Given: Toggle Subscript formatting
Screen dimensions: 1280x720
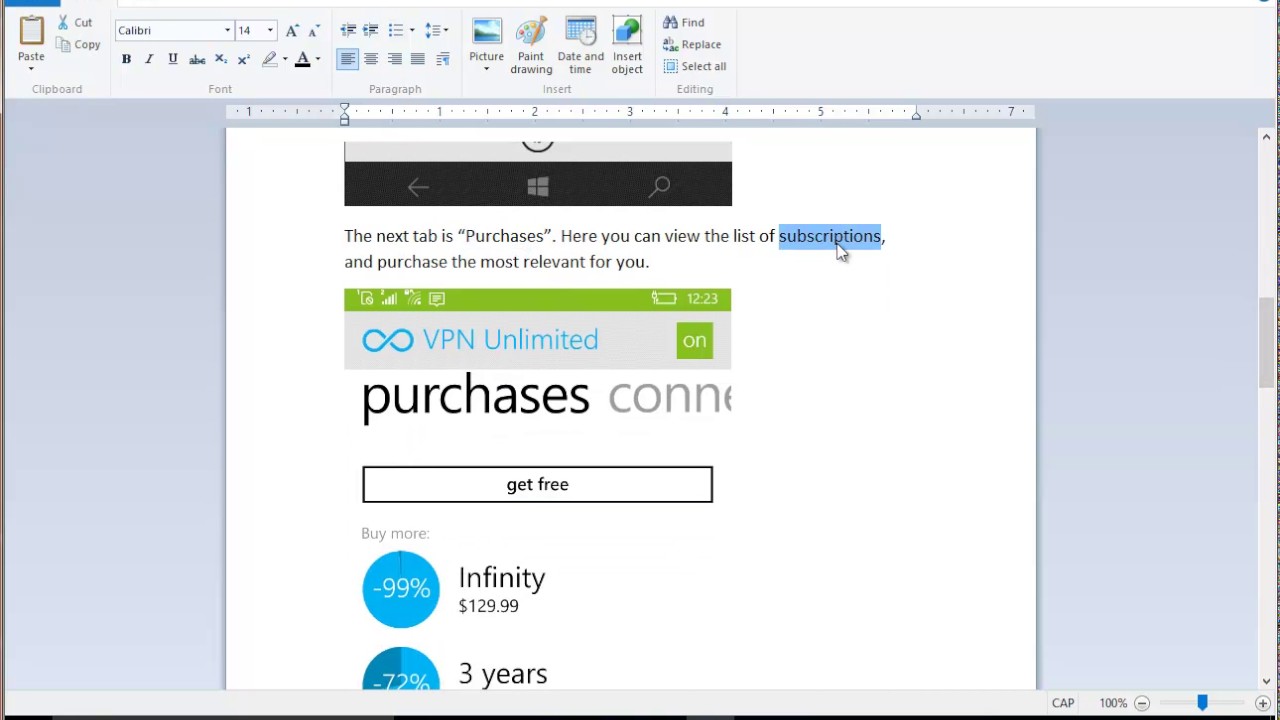Looking at the screenshot, I should pyautogui.click(x=221, y=59).
